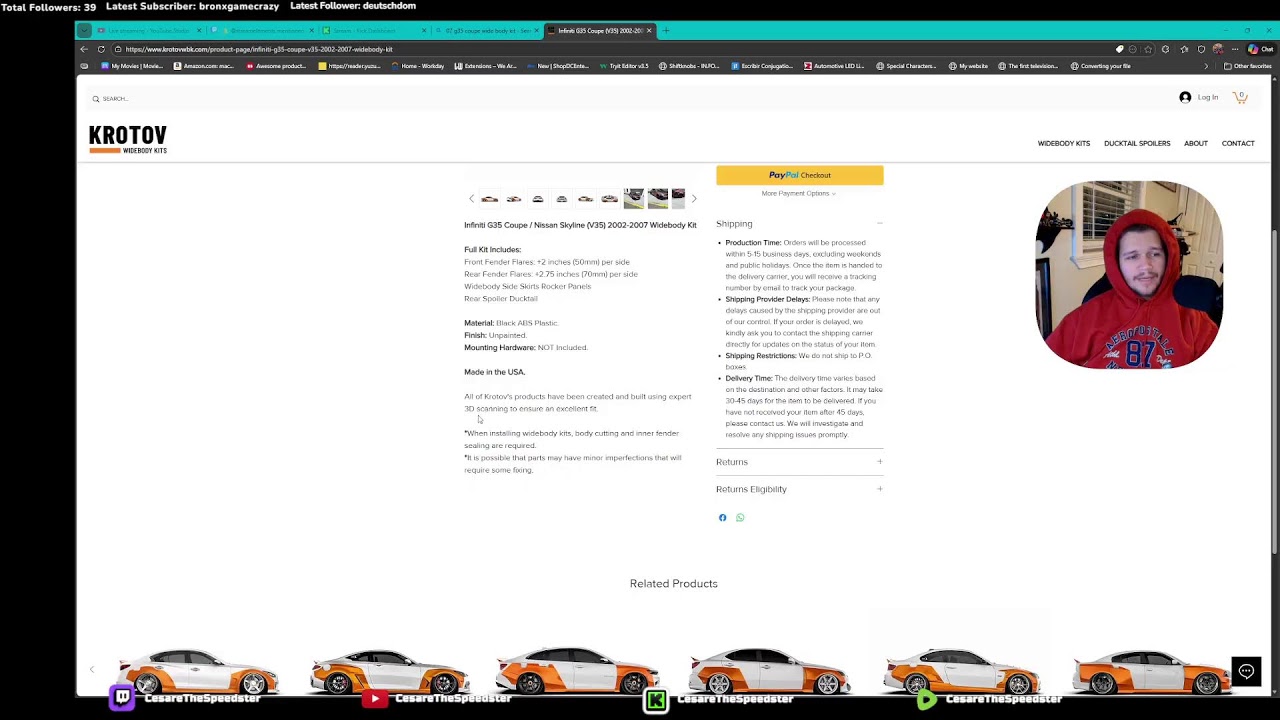Open Special Characters bookmark
This screenshot has width=1280, height=720.
(906, 66)
